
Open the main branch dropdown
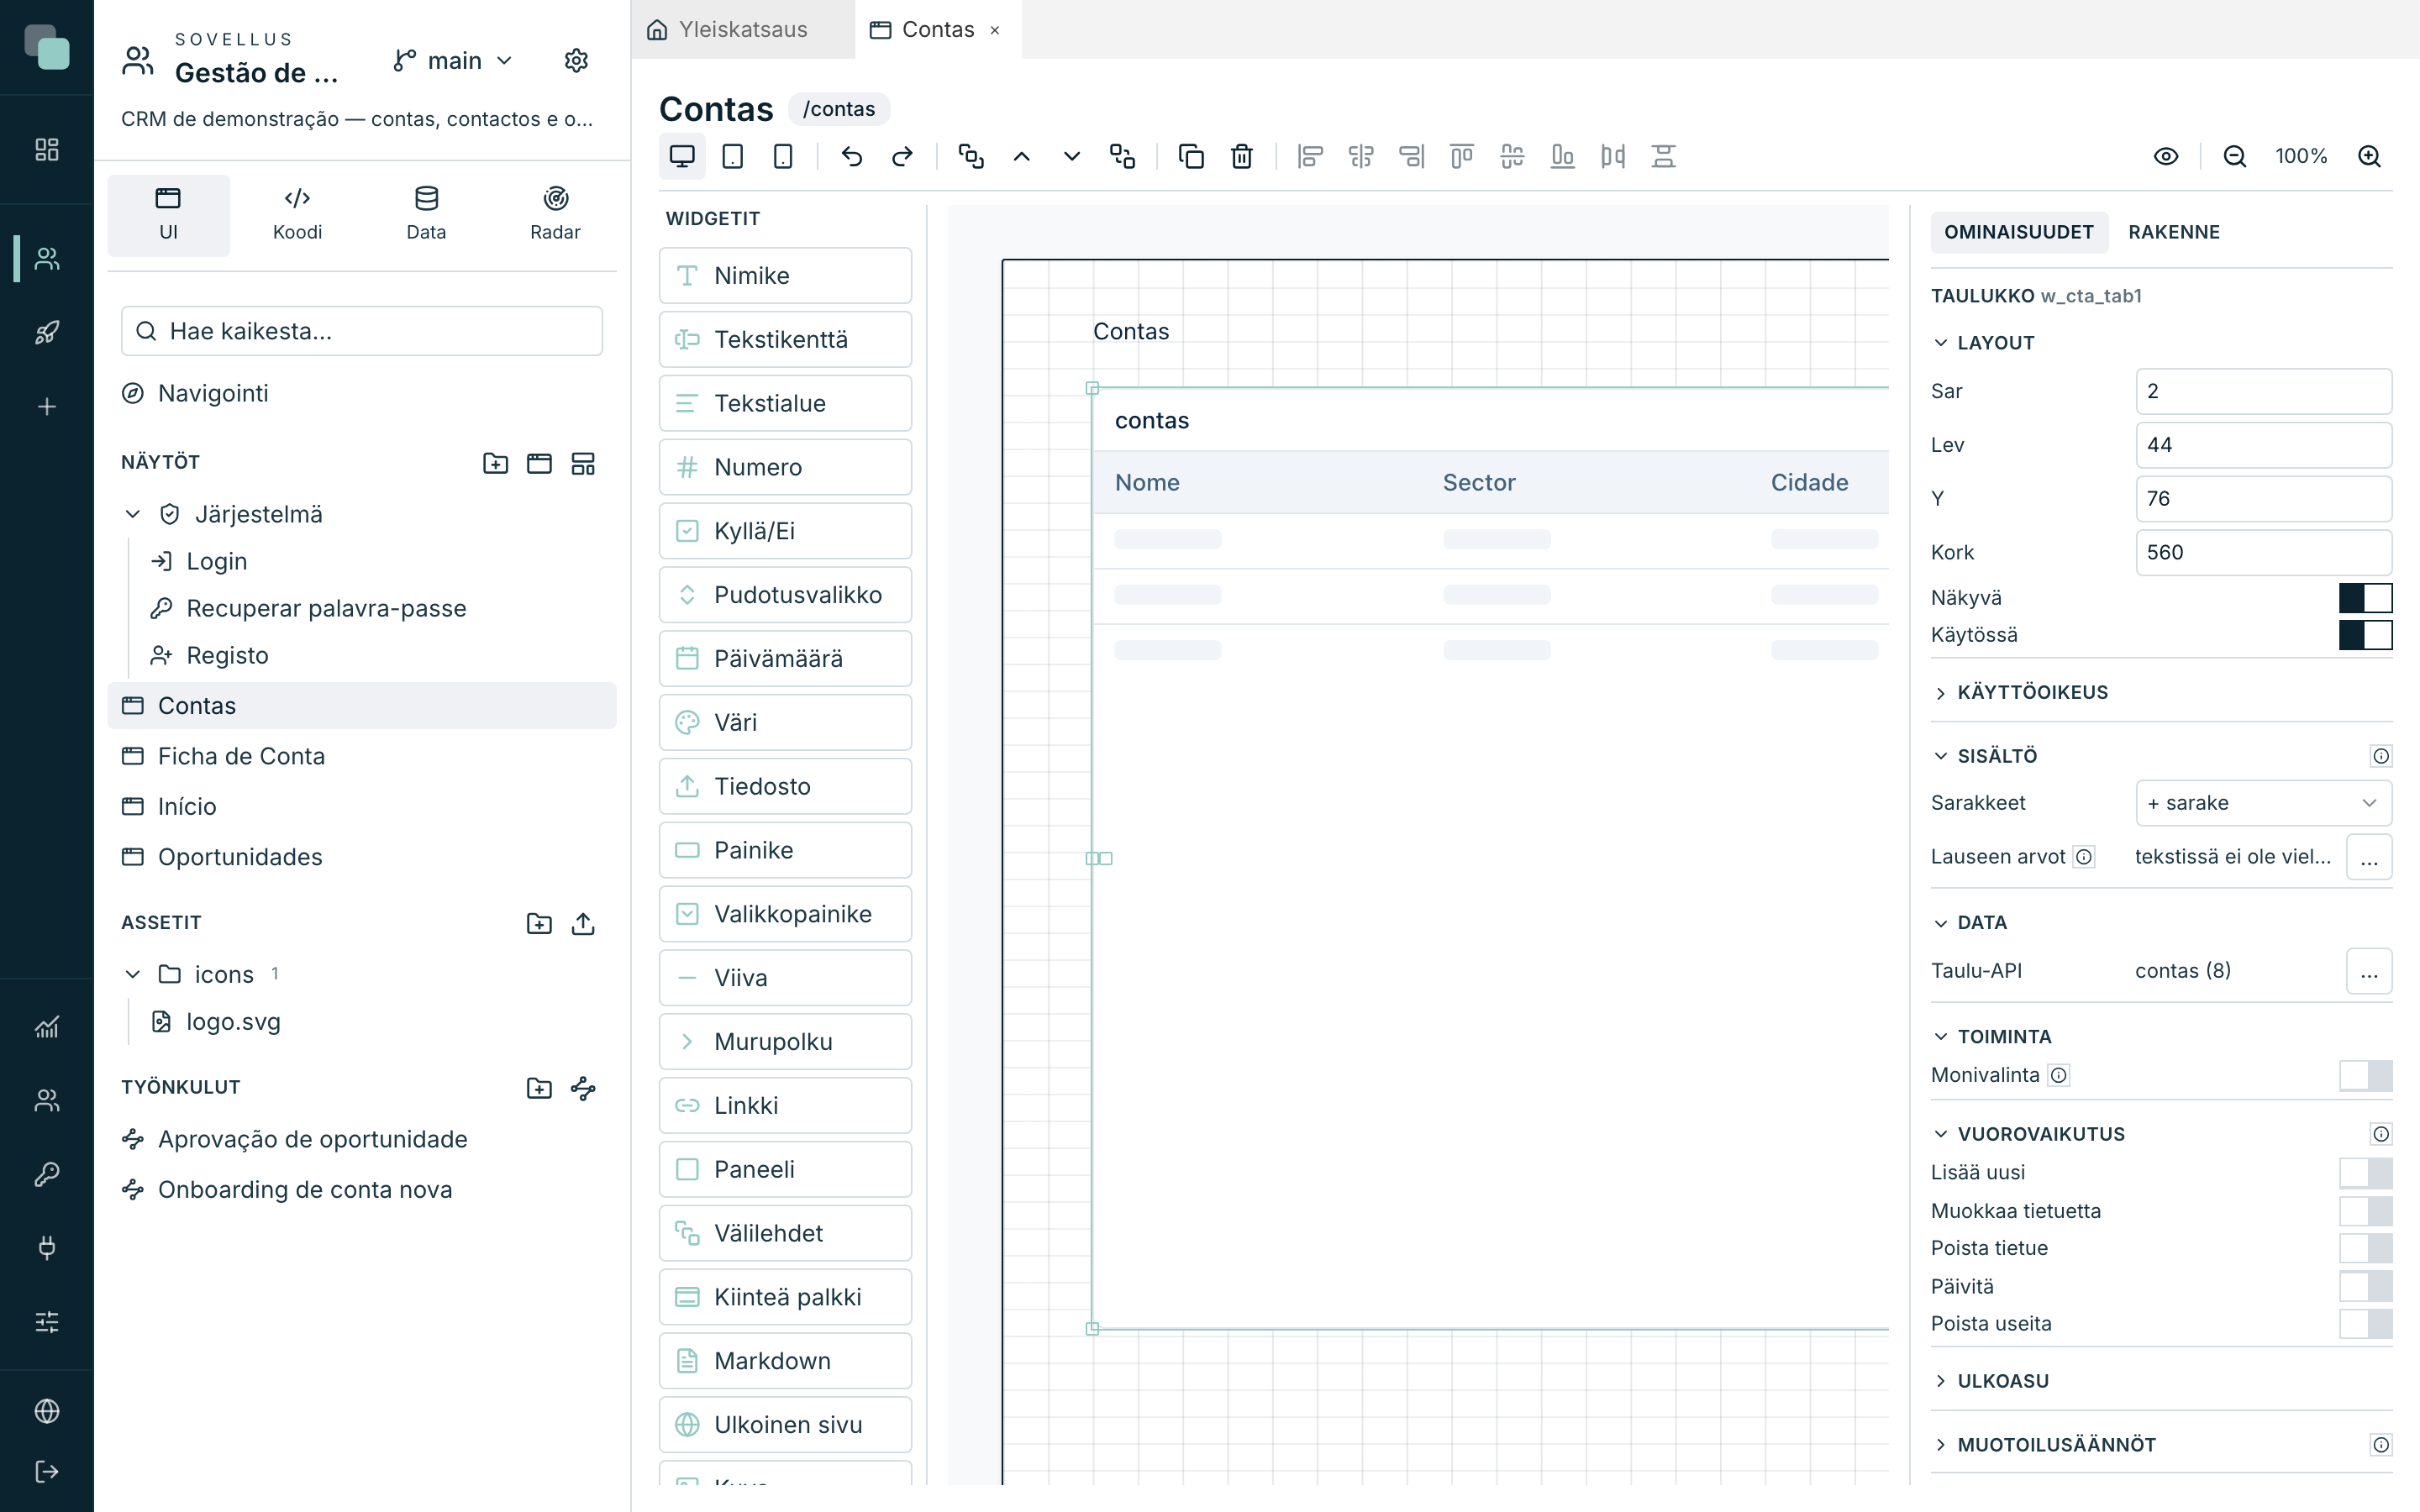[x=453, y=61]
